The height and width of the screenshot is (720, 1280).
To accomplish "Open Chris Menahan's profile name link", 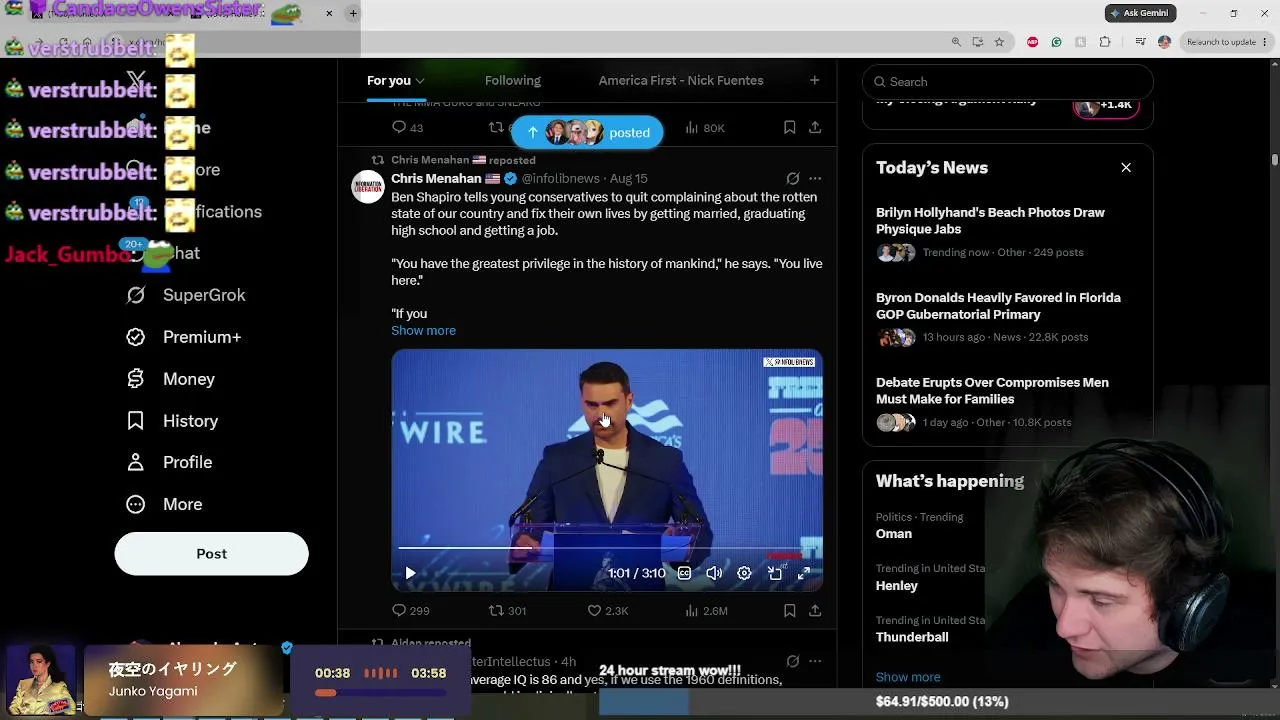I will (x=436, y=178).
